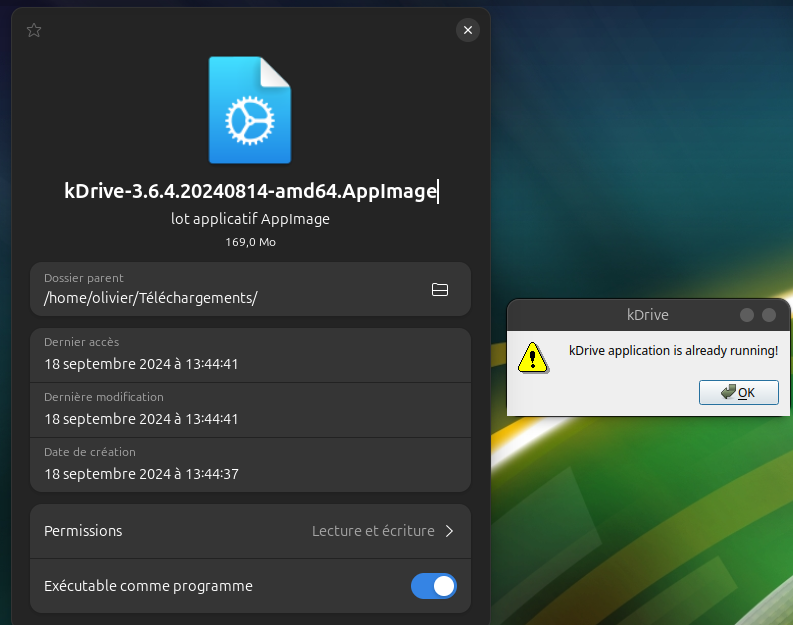
Task: Click the rightmost round kDrive titlebar button
Action: 769,315
